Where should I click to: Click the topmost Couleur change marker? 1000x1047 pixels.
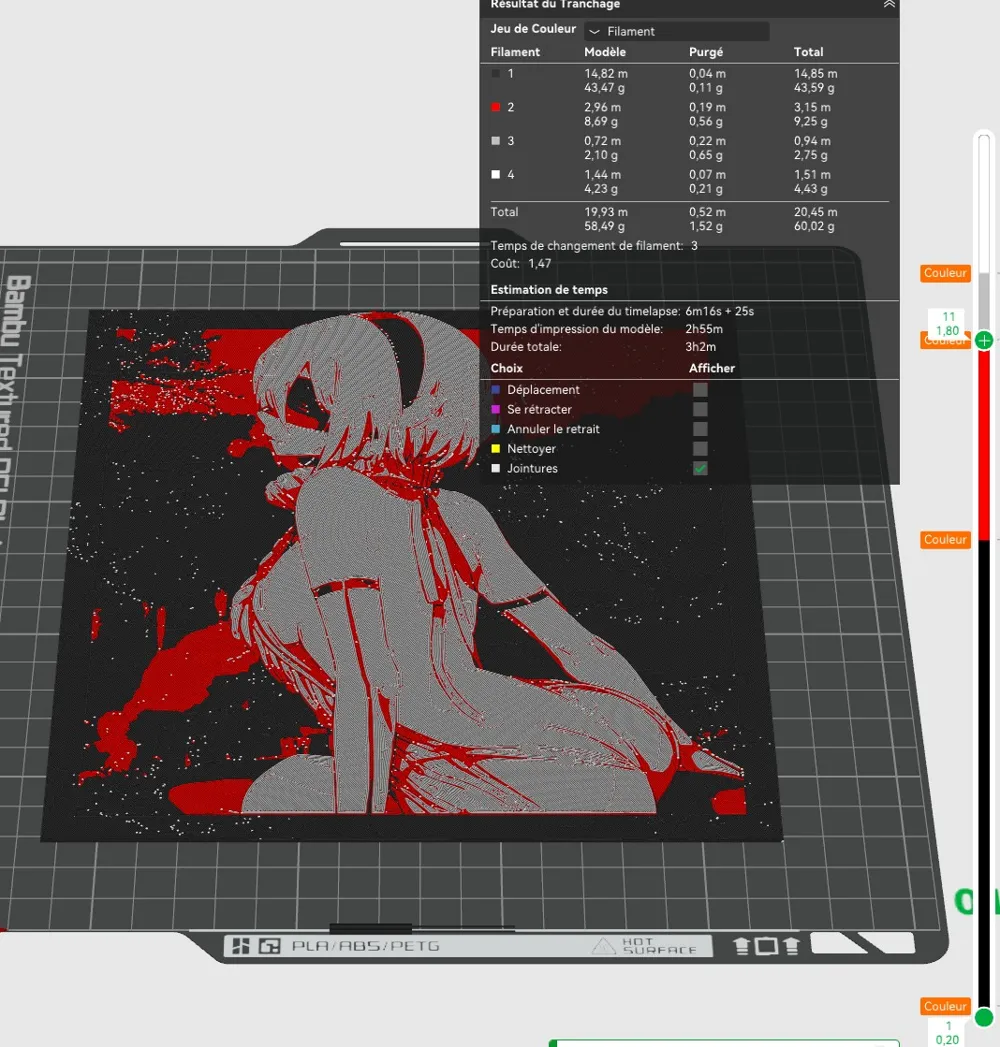pyautogui.click(x=945, y=273)
